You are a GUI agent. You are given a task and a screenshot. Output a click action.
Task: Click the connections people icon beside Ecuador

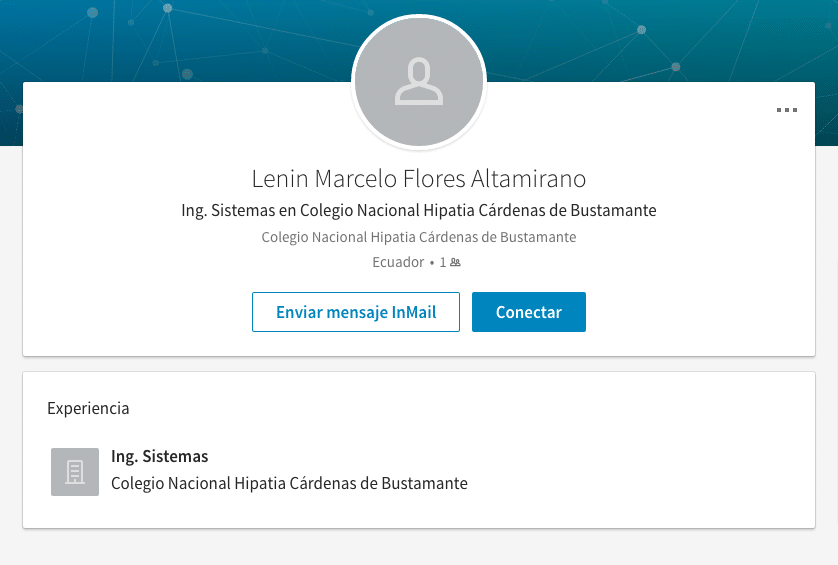click(455, 263)
